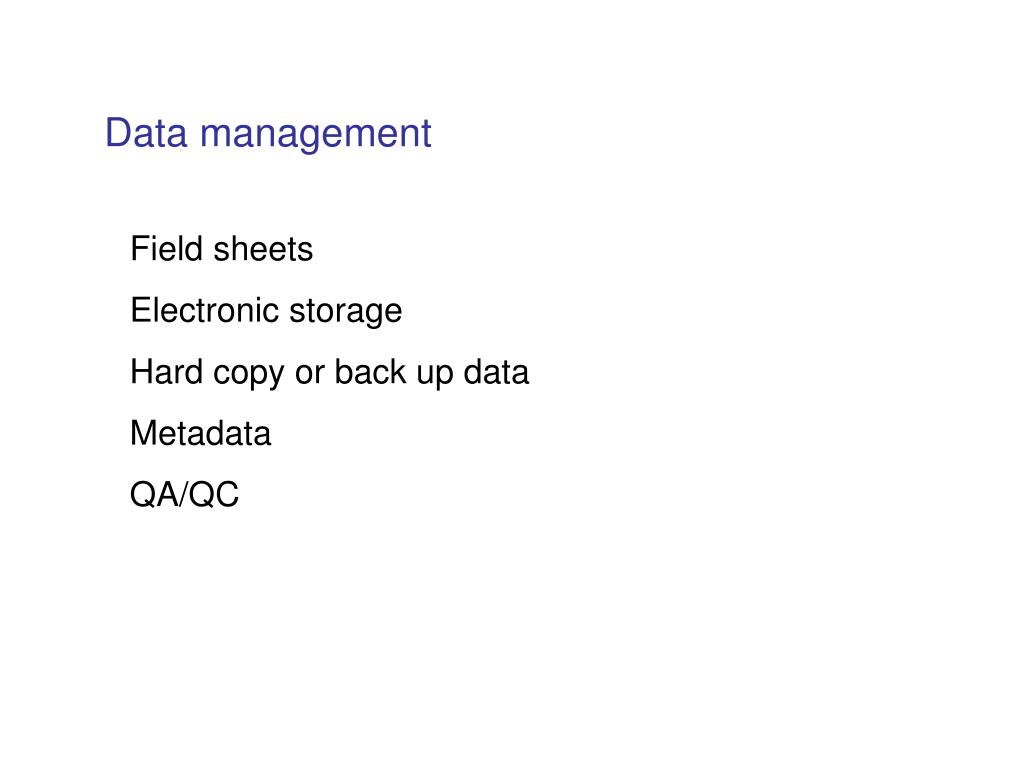This screenshot has width=1024, height=768.
Task: Click the word 'Data' in the title
Action: [146, 133]
